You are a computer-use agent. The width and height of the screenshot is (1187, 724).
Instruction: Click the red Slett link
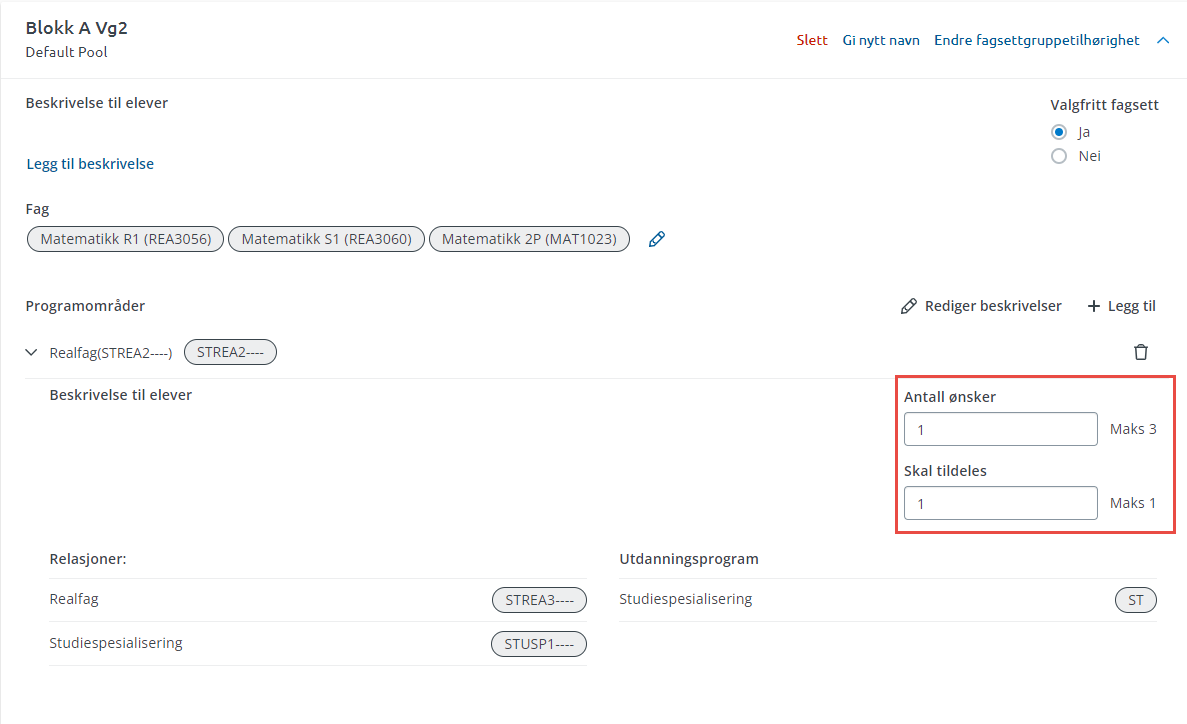812,40
